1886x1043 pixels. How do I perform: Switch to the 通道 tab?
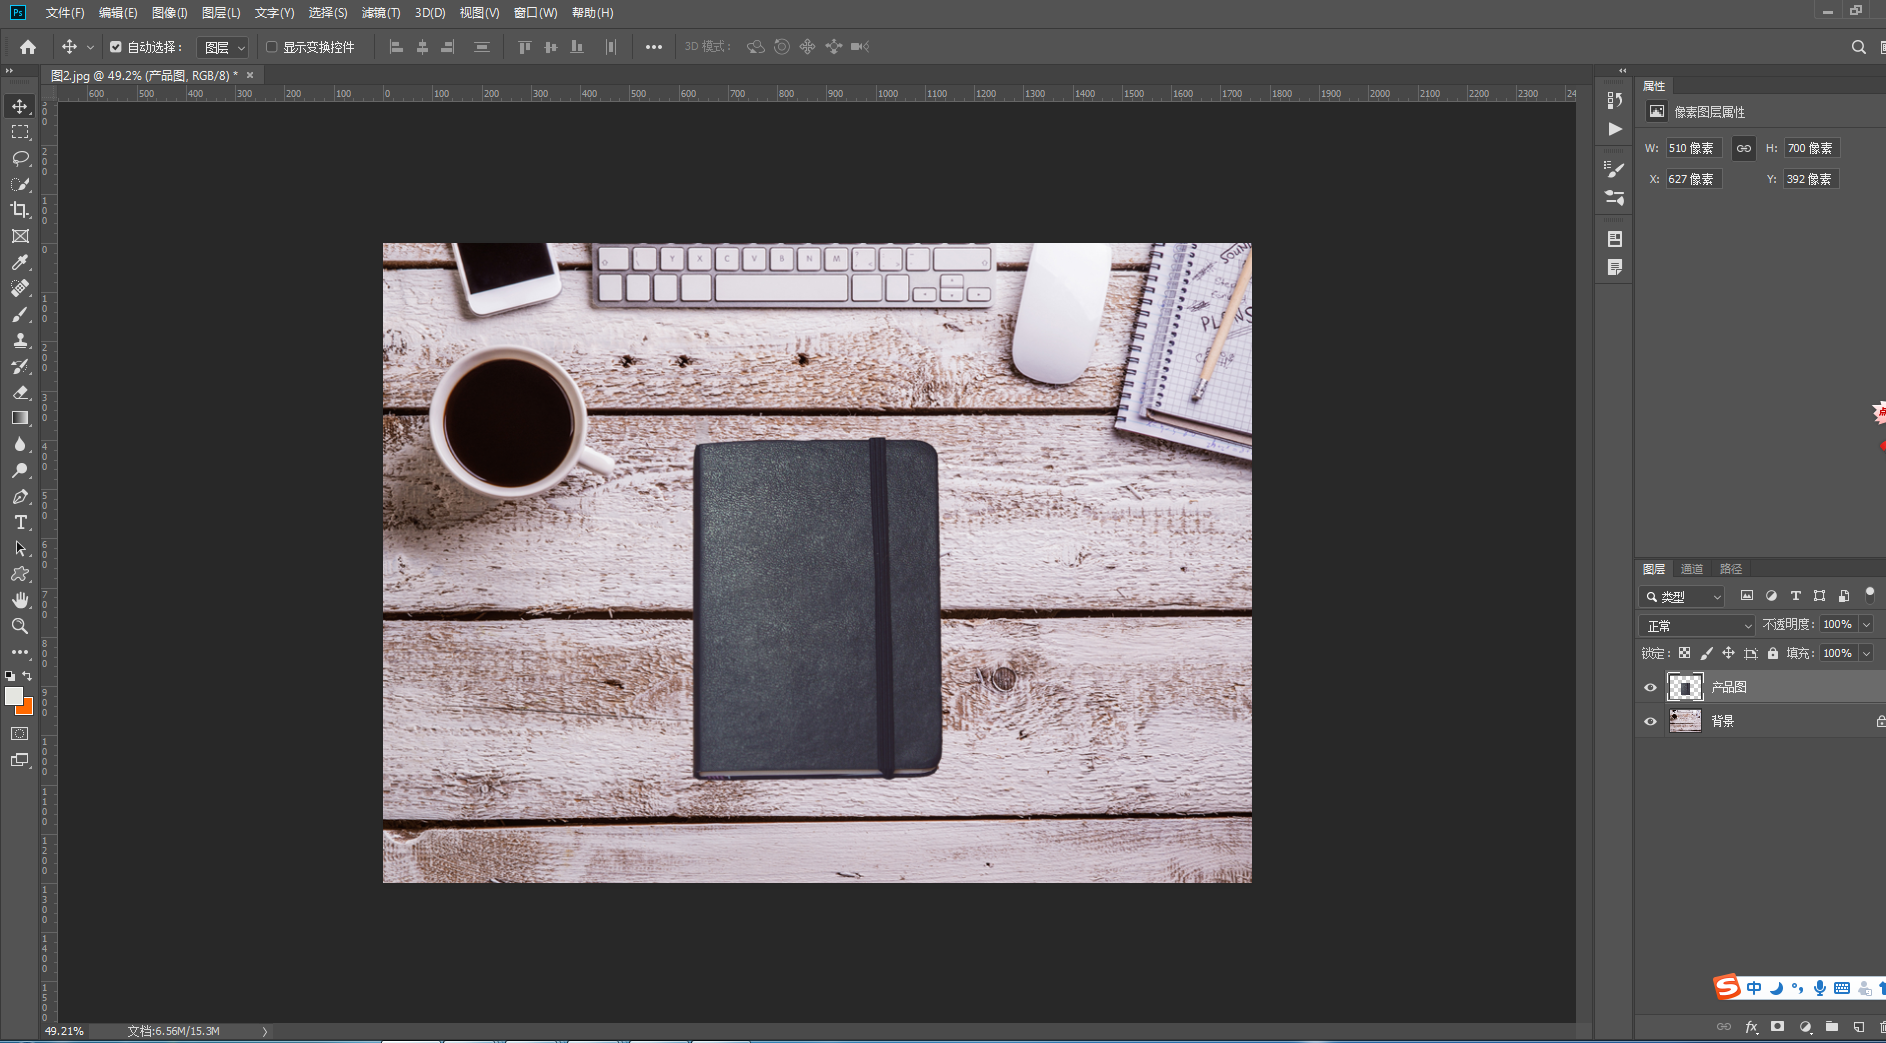point(1692,569)
